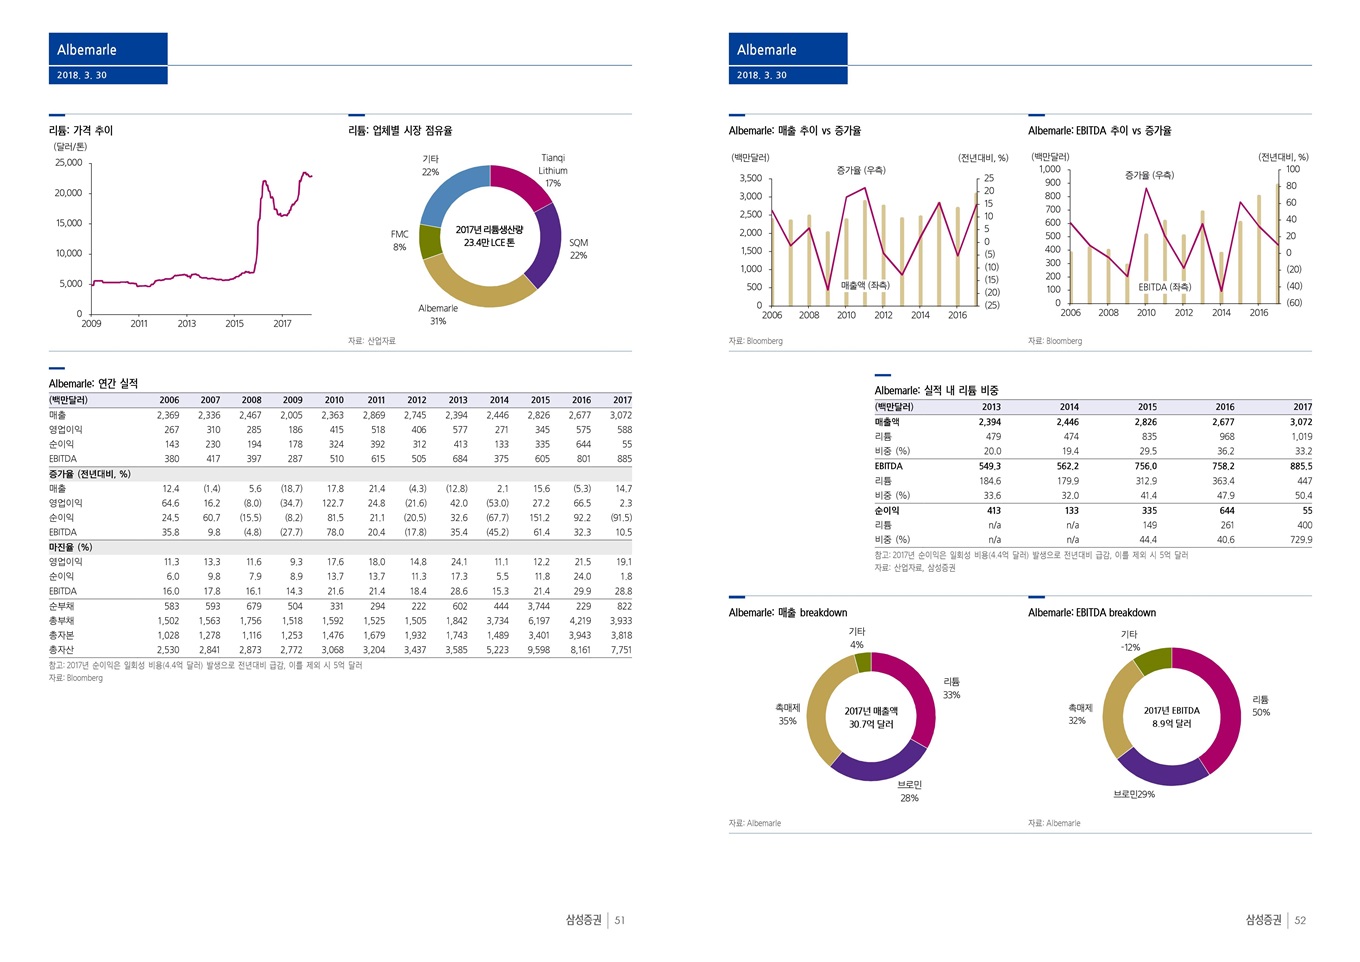
Task: Select the 마진율 (%) section row
Action: click(x=71, y=547)
